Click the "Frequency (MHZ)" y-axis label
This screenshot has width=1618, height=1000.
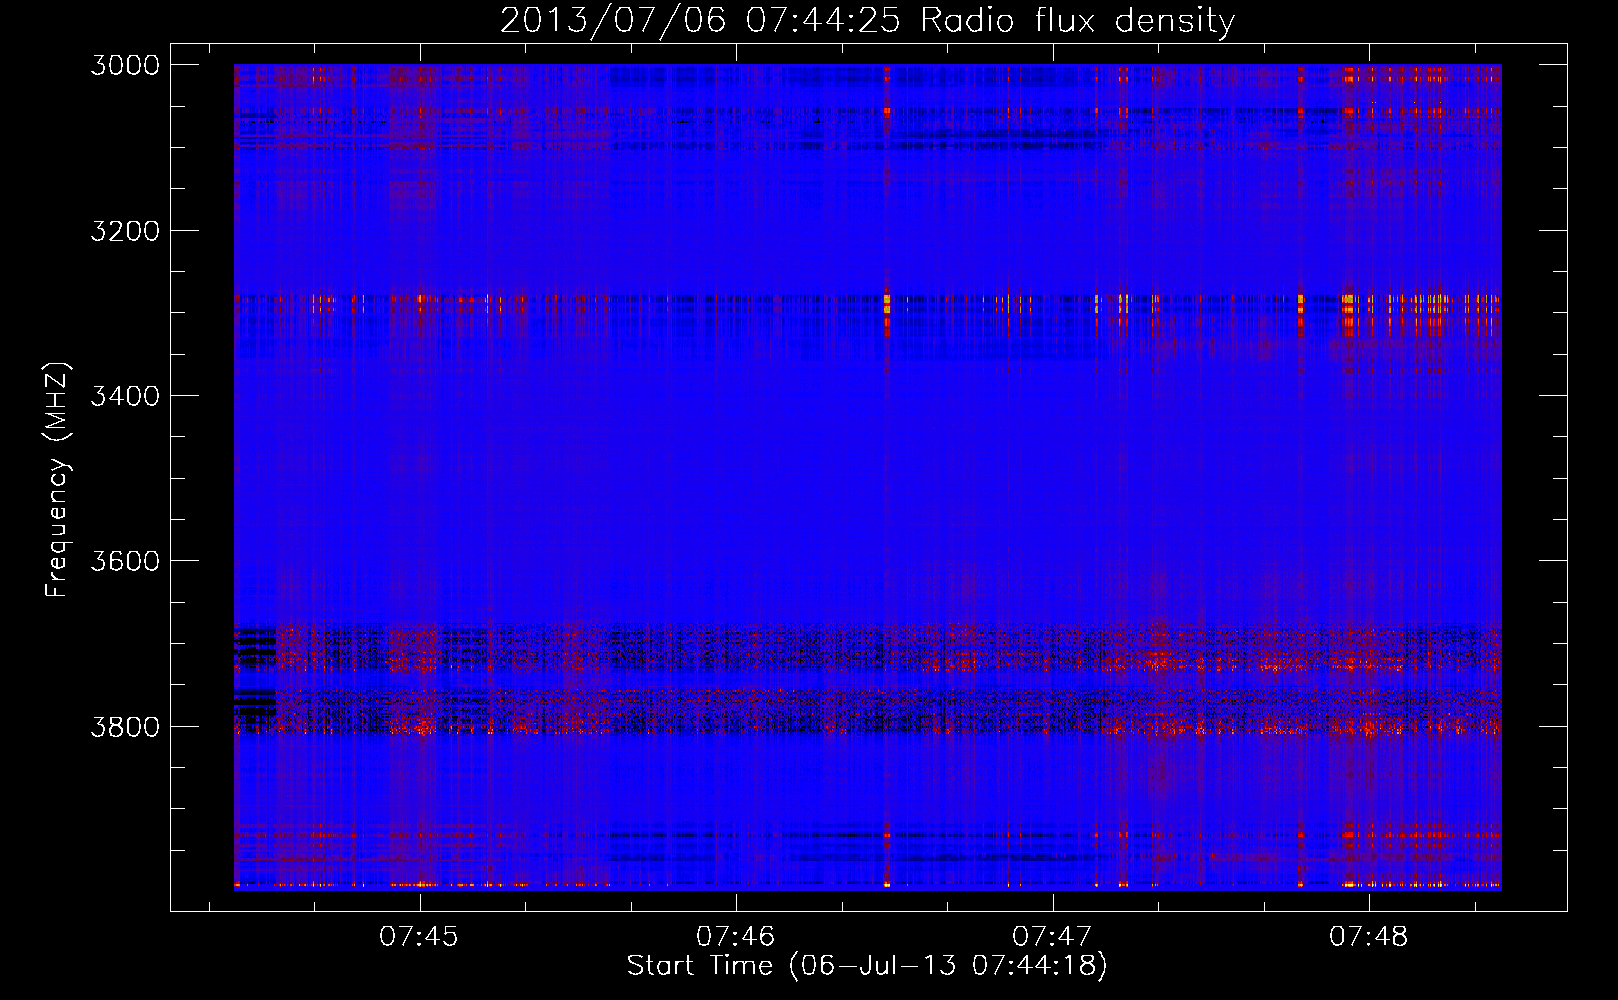tap(57, 480)
